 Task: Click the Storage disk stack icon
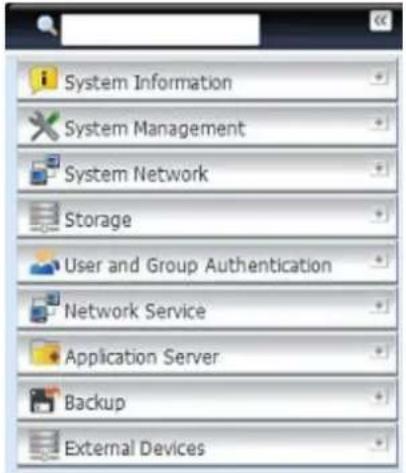(x=44, y=217)
